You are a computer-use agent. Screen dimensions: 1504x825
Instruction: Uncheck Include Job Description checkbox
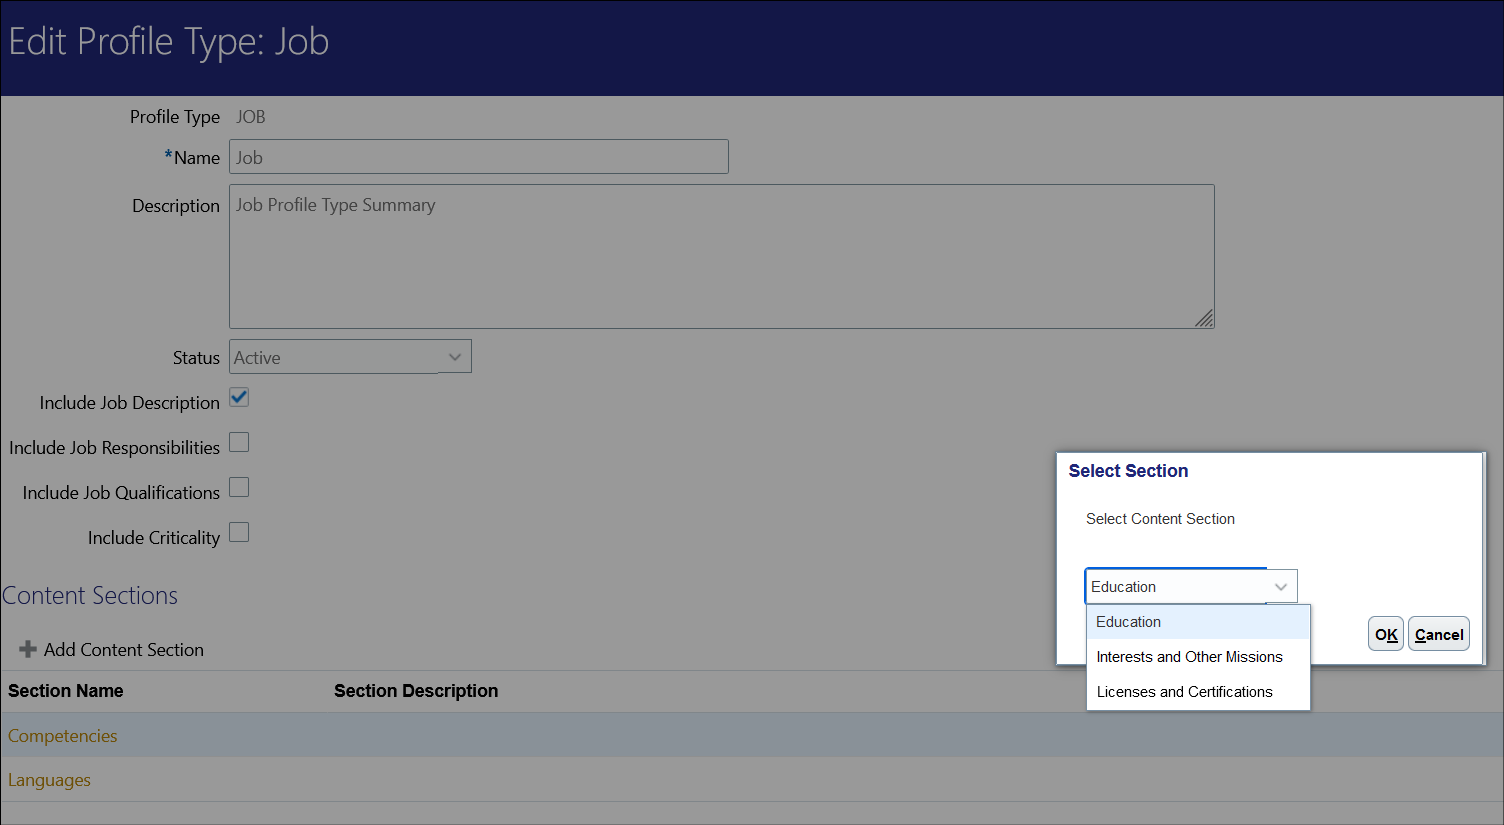239,397
